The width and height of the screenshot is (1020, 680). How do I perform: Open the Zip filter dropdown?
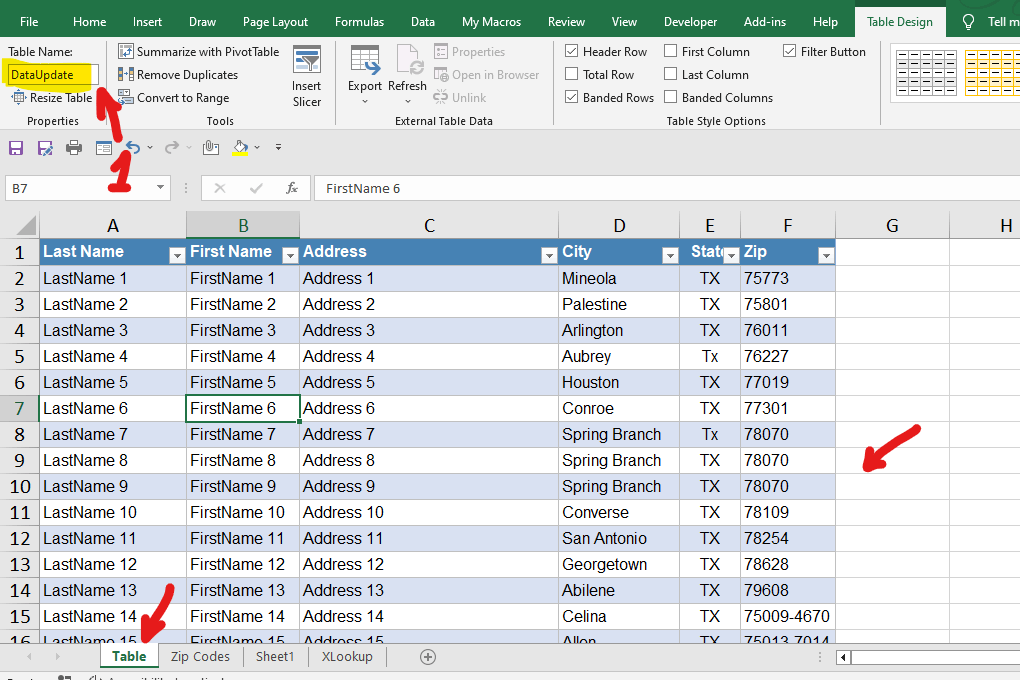[826, 256]
